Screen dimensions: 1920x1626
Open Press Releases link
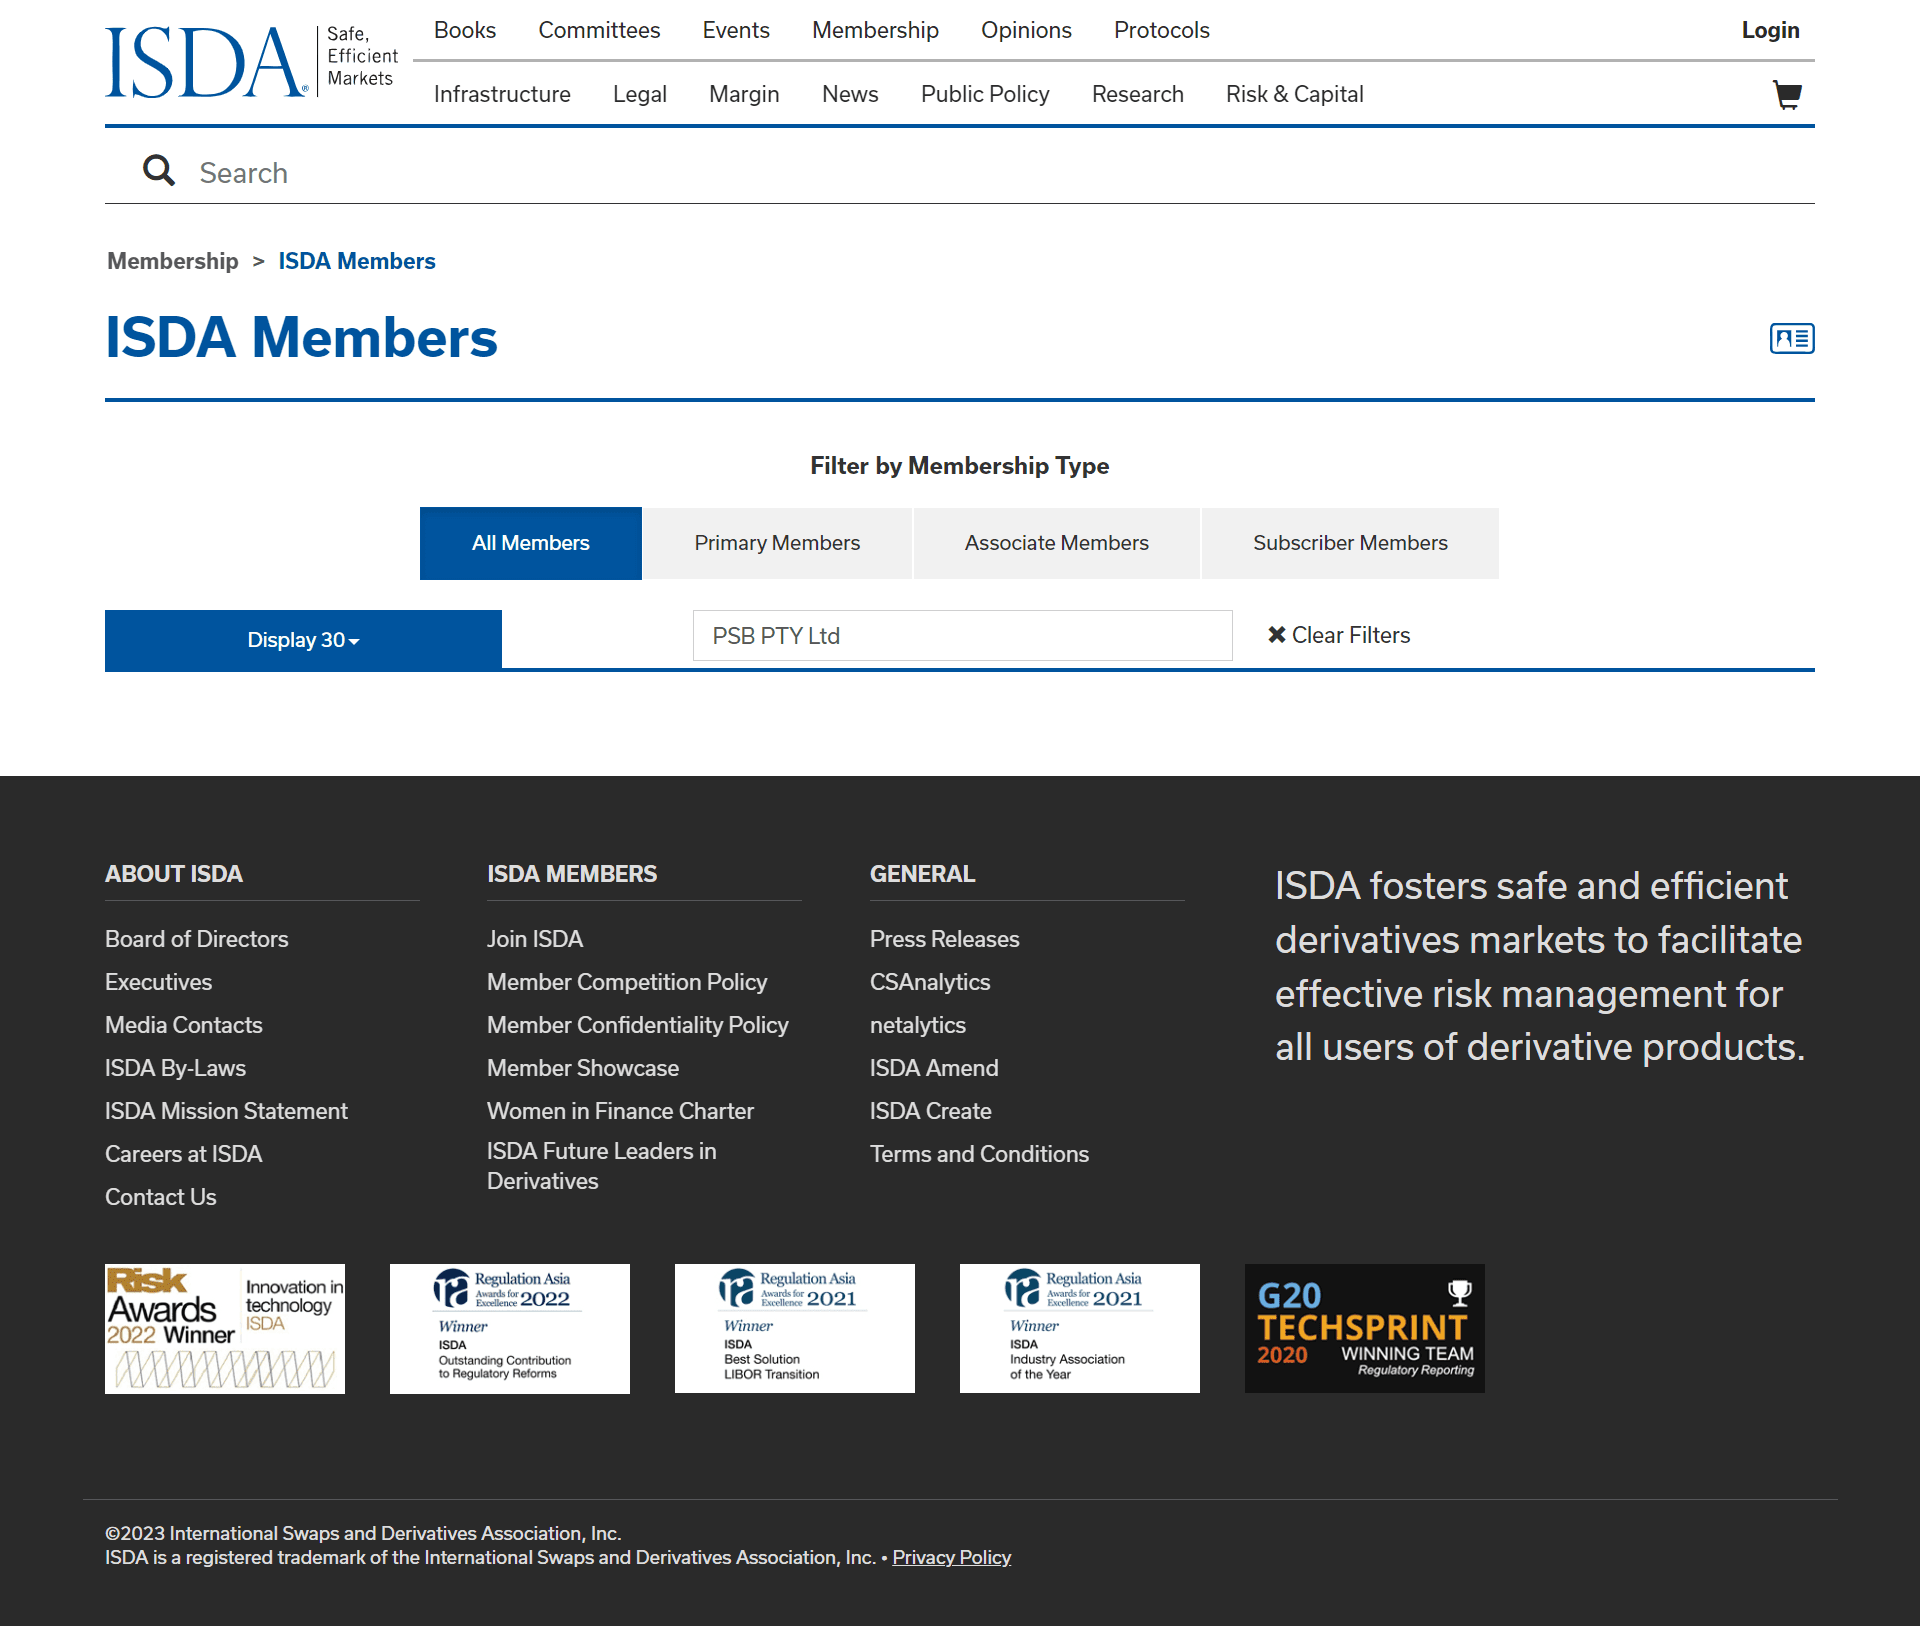(x=945, y=939)
